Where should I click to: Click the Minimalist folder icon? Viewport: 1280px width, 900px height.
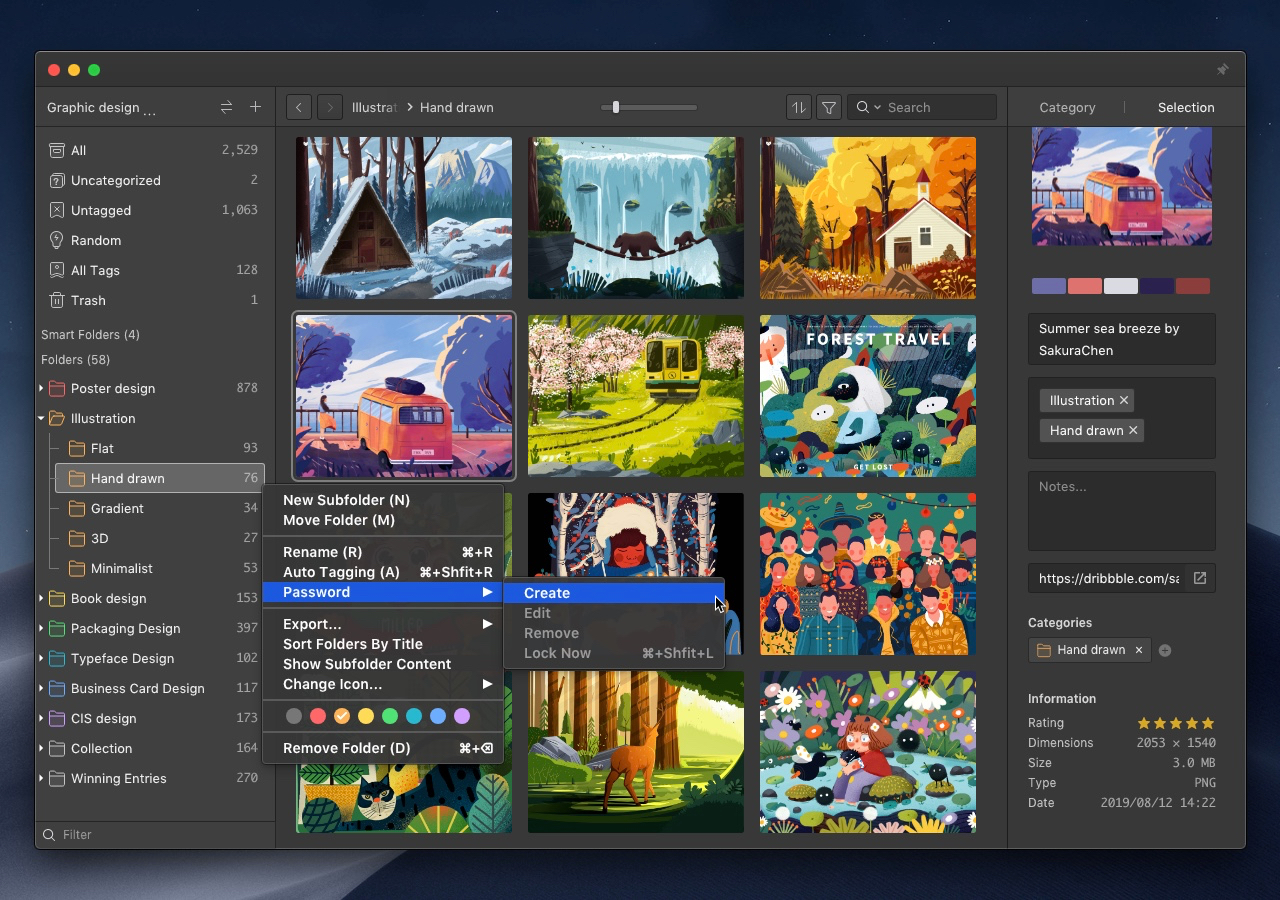coord(77,568)
